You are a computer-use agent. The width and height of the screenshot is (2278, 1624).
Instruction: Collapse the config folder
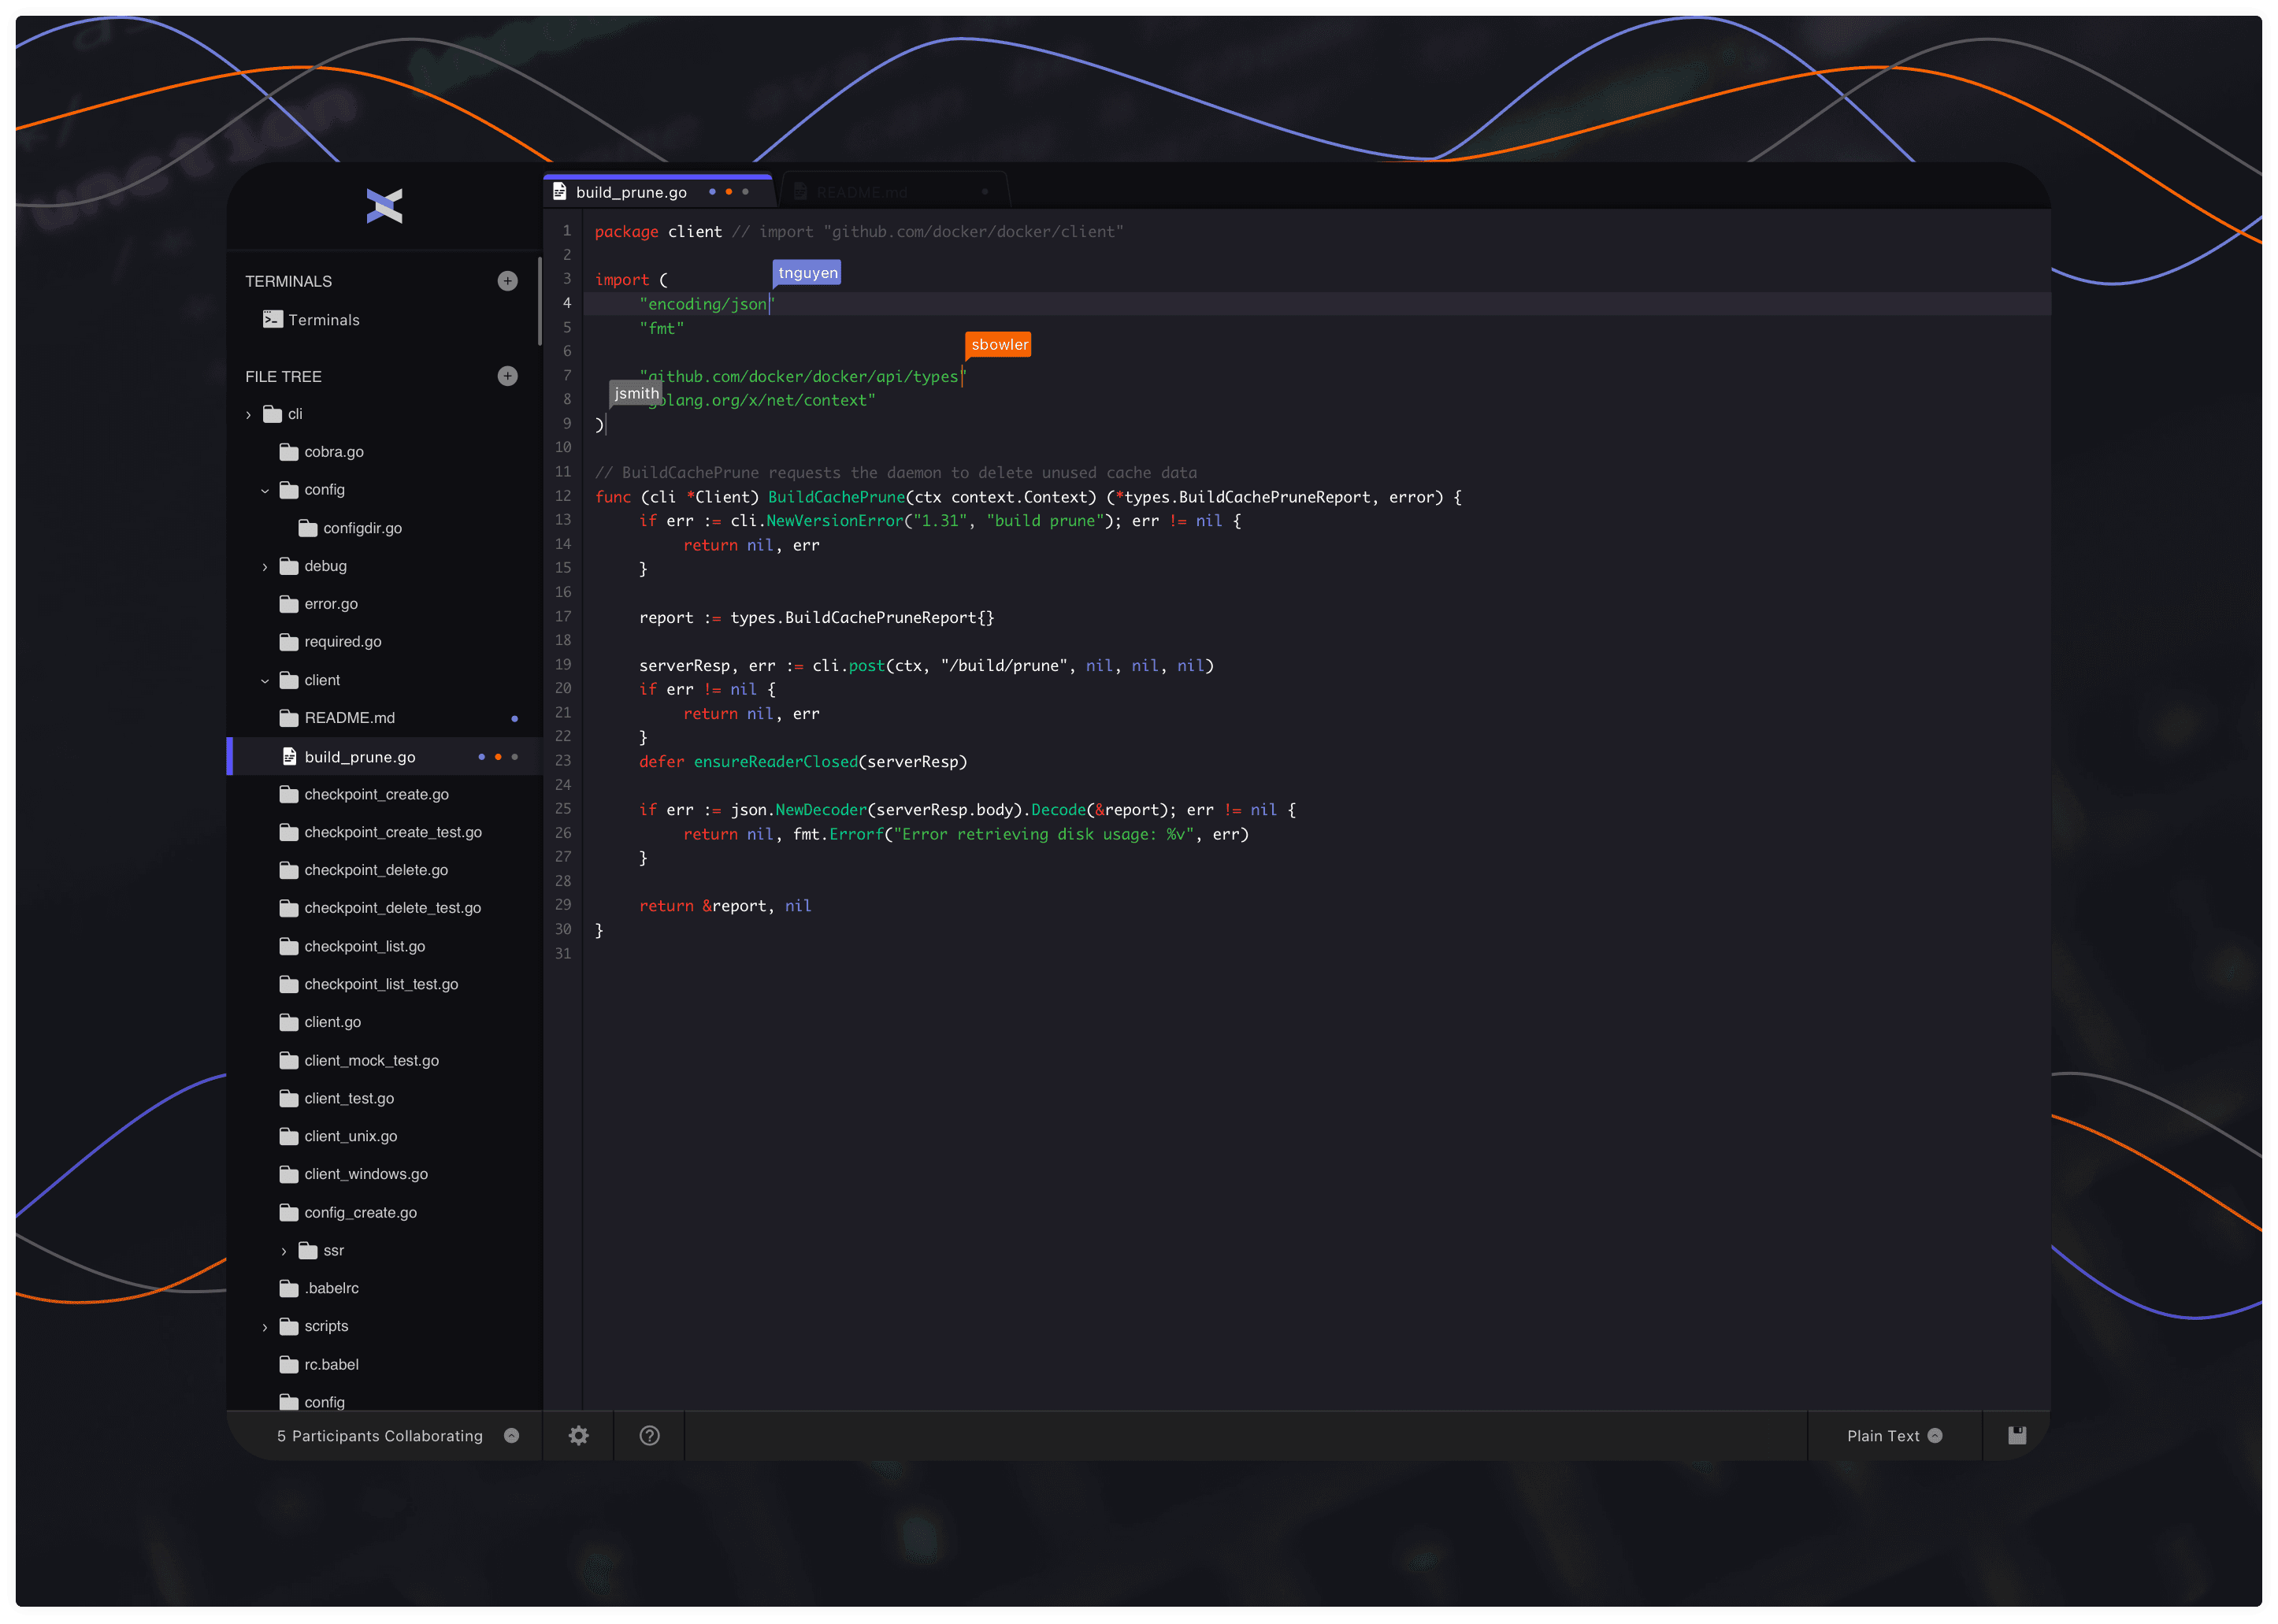[265, 490]
